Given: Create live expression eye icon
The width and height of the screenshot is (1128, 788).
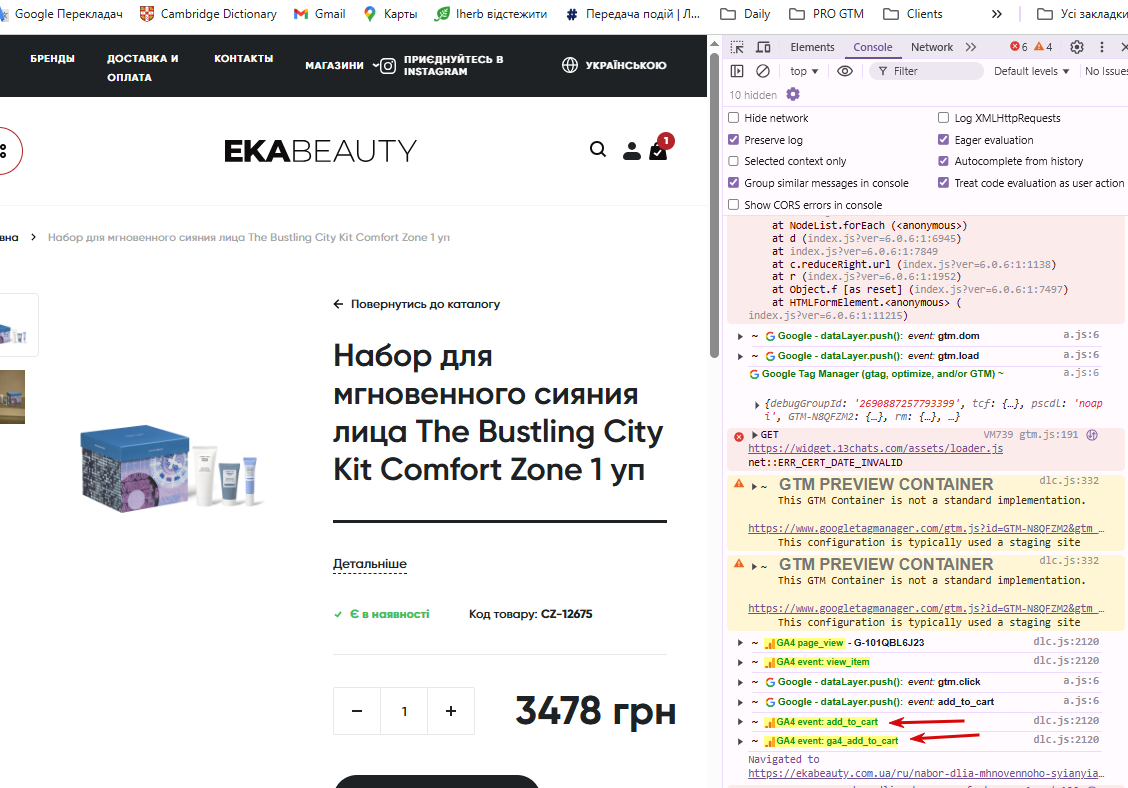Looking at the screenshot, I should [845, 71].
